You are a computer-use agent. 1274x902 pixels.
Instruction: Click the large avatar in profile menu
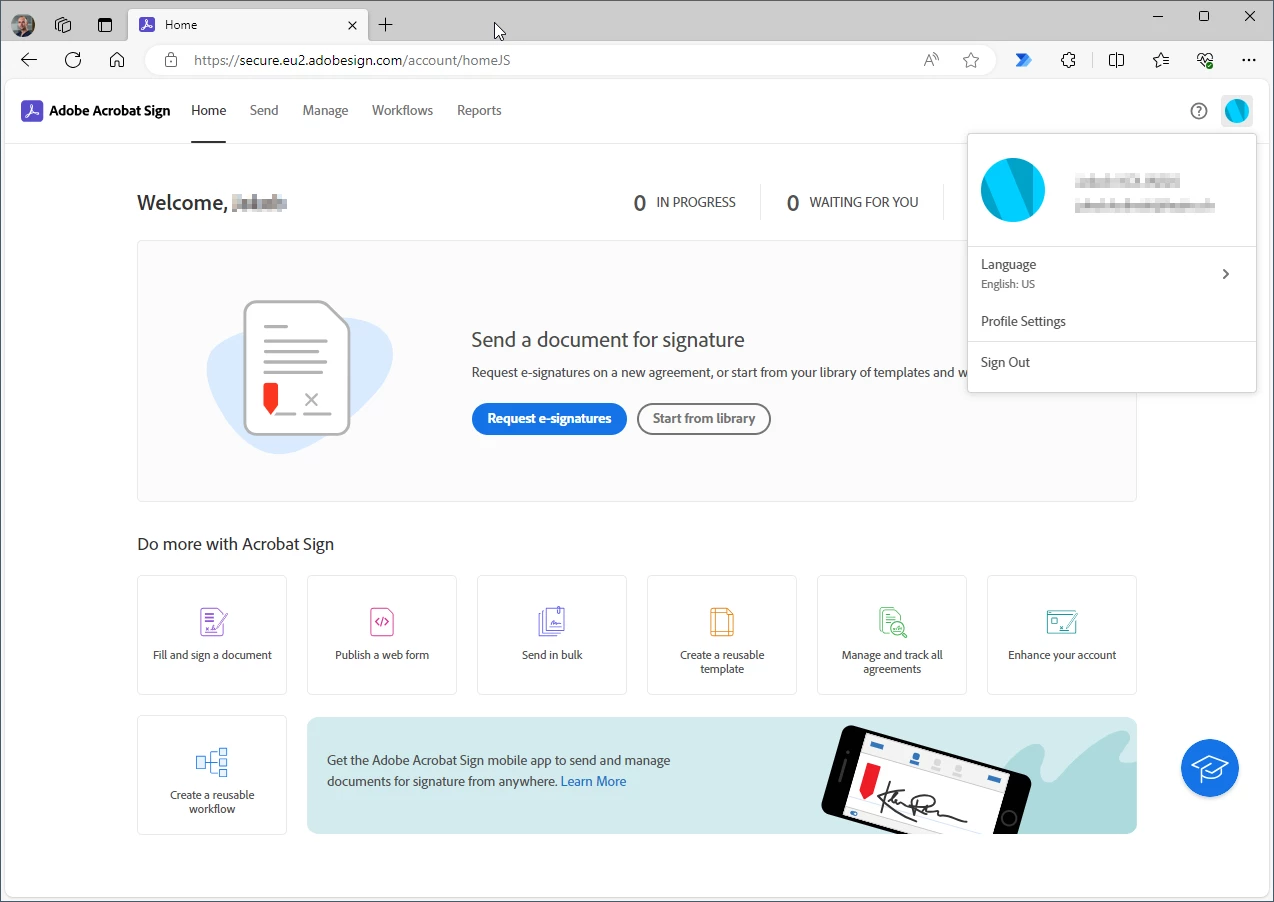1013,190
